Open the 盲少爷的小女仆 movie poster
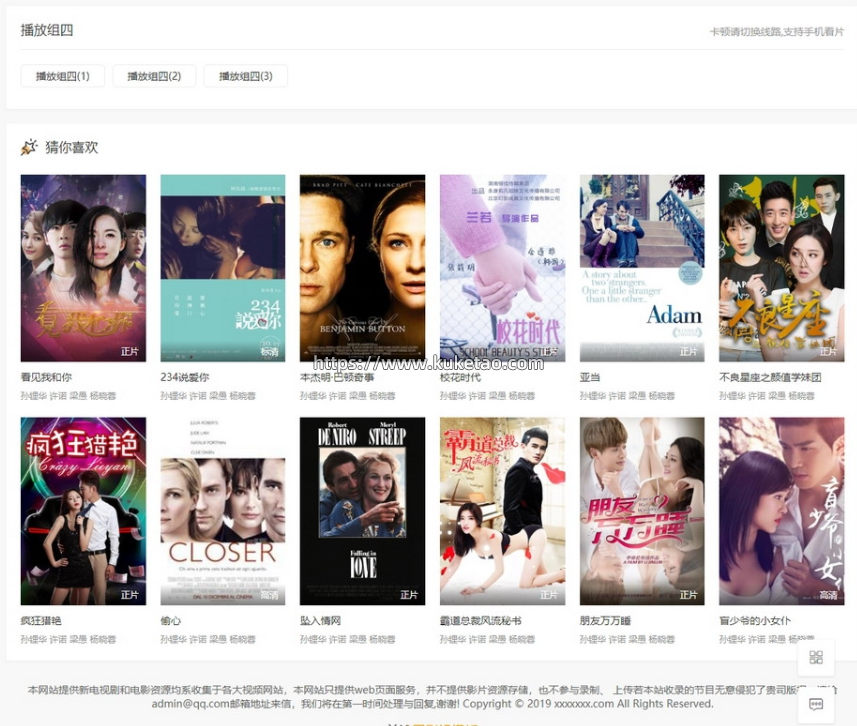 click(782, 511)
